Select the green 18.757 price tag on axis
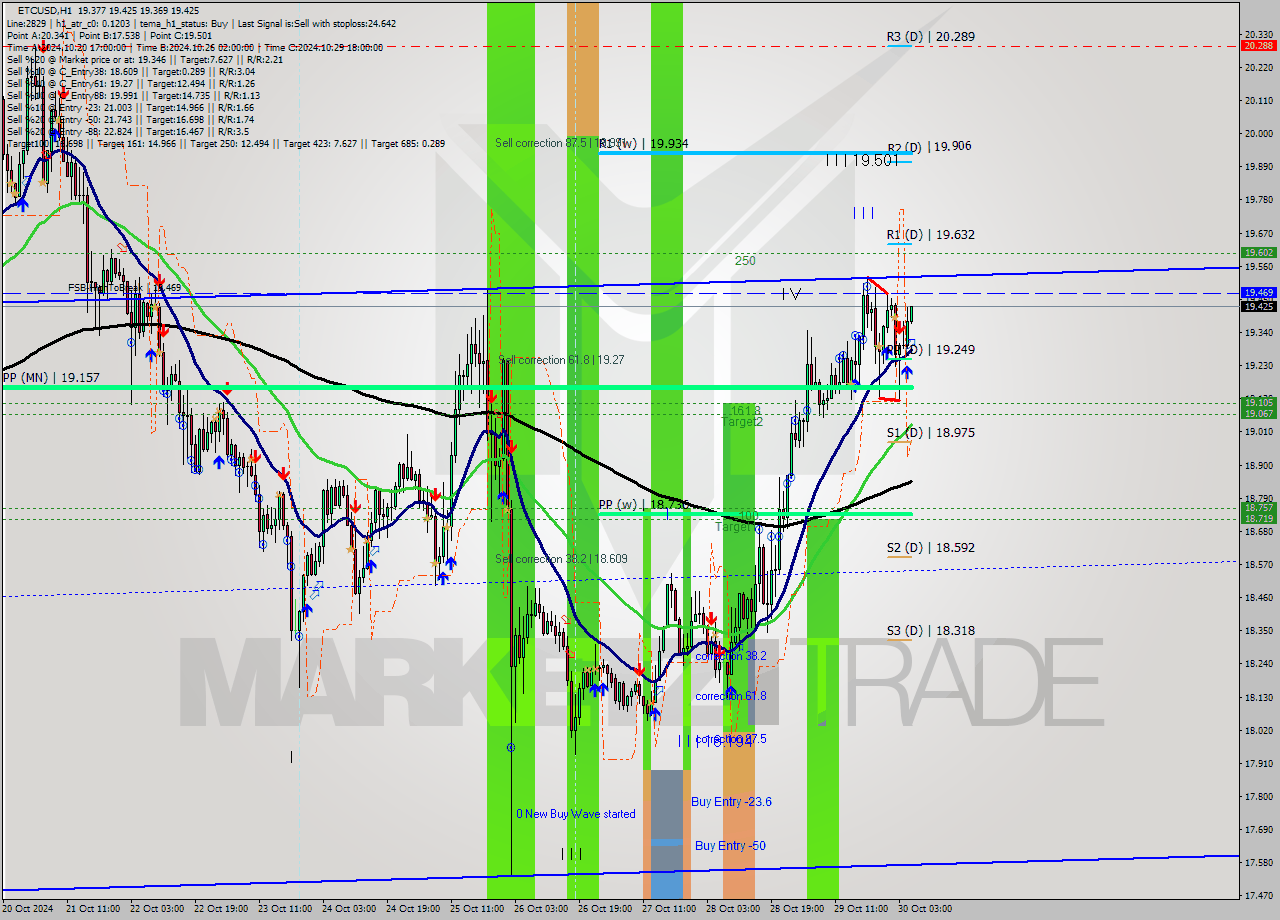1280x920 pixels. 1259,508
